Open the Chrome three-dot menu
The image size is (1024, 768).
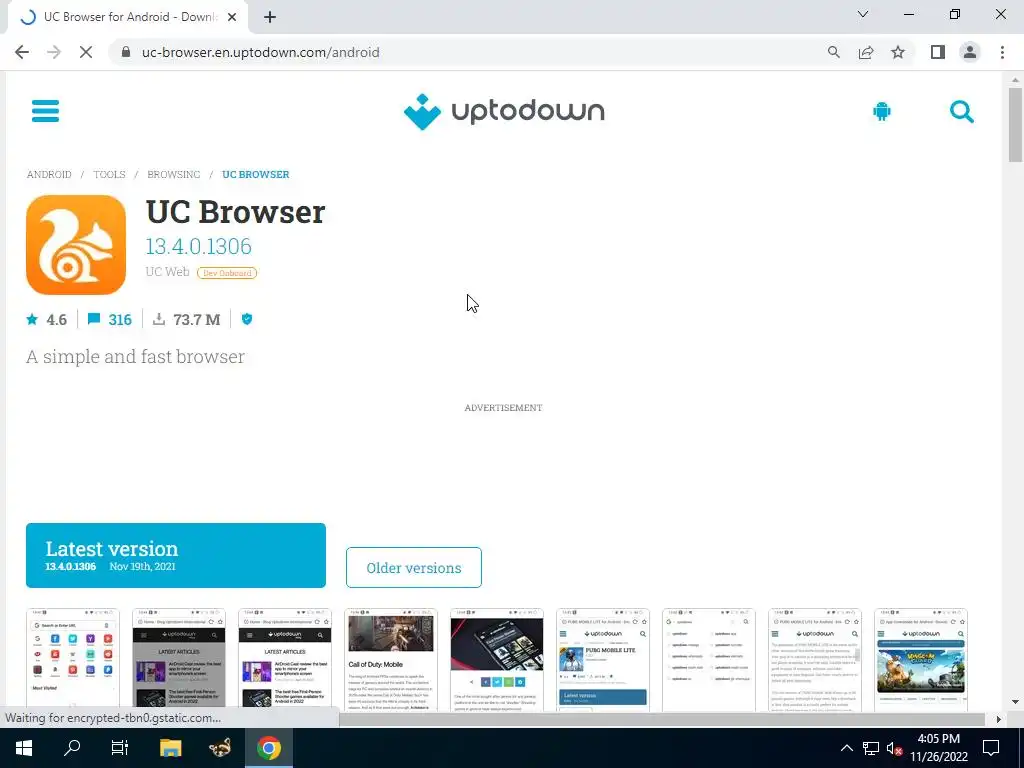(x=1002, y=52)
